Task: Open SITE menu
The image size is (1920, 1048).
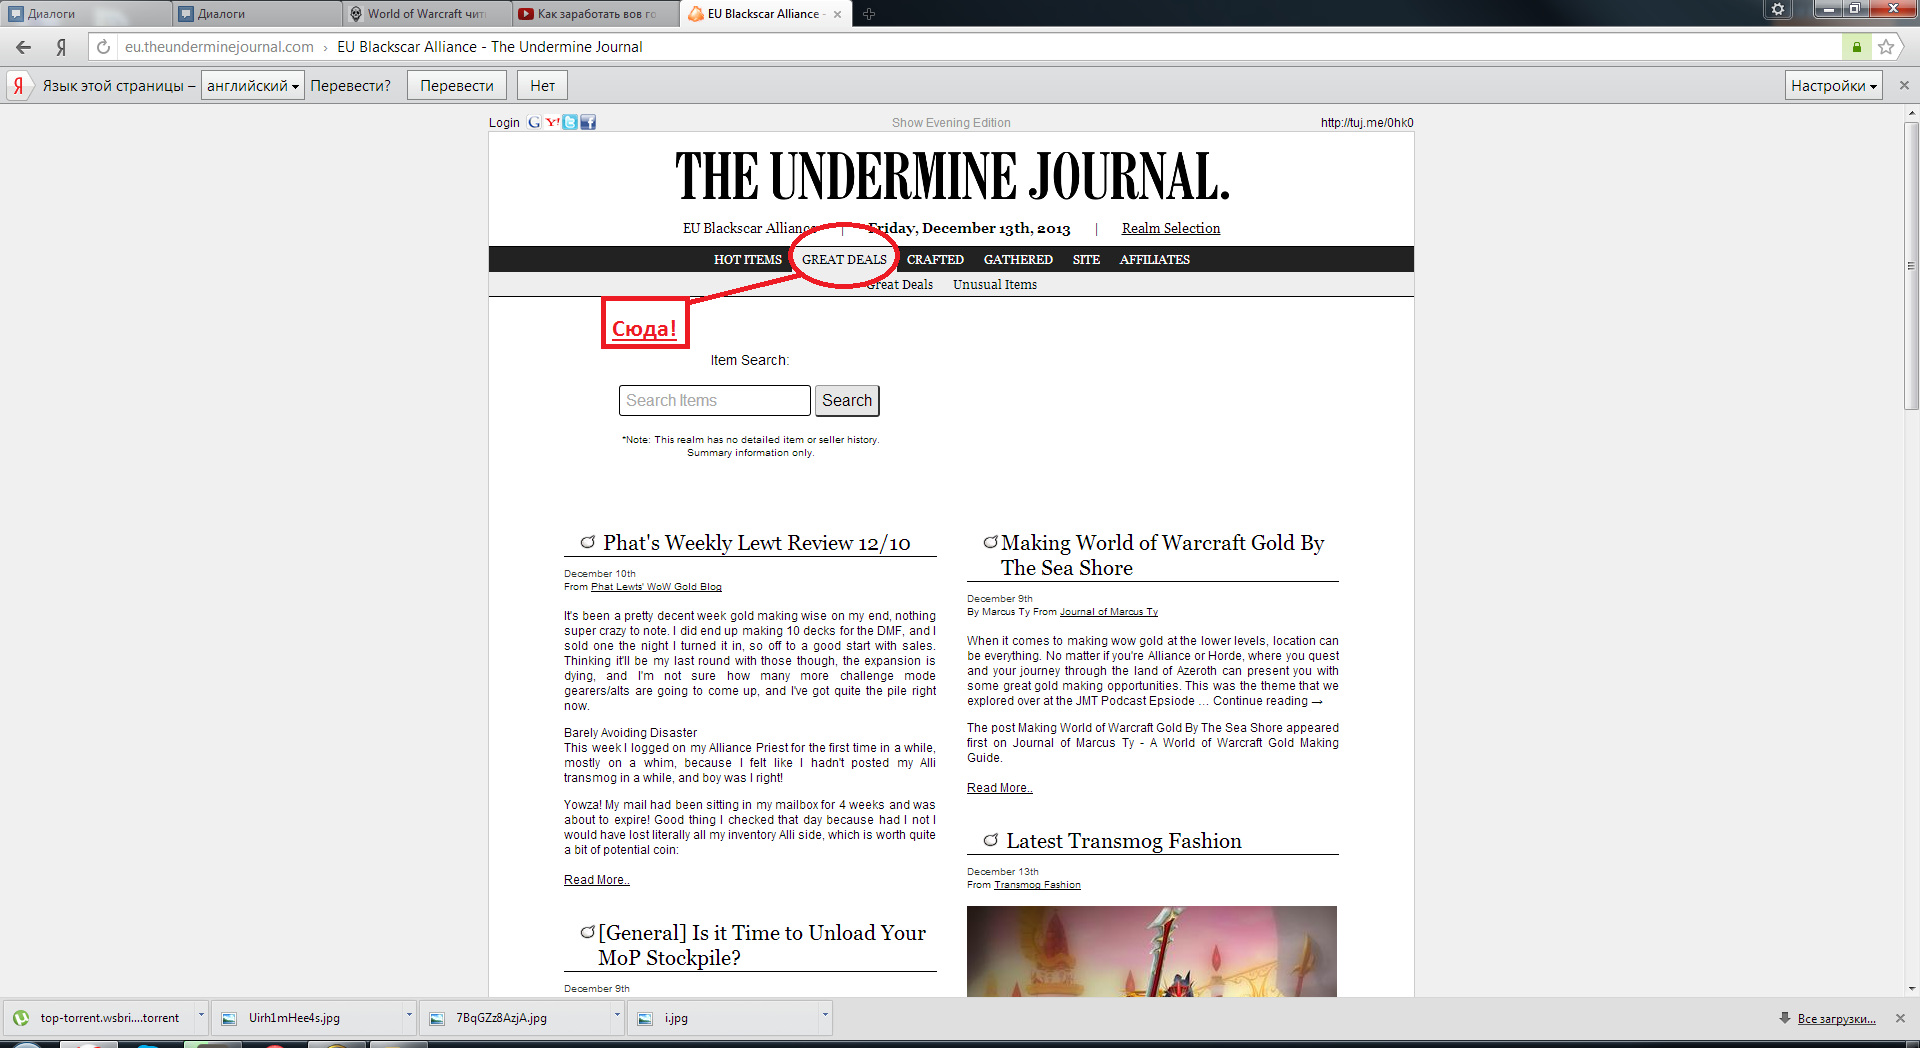Action: (x=1086, y=259)
